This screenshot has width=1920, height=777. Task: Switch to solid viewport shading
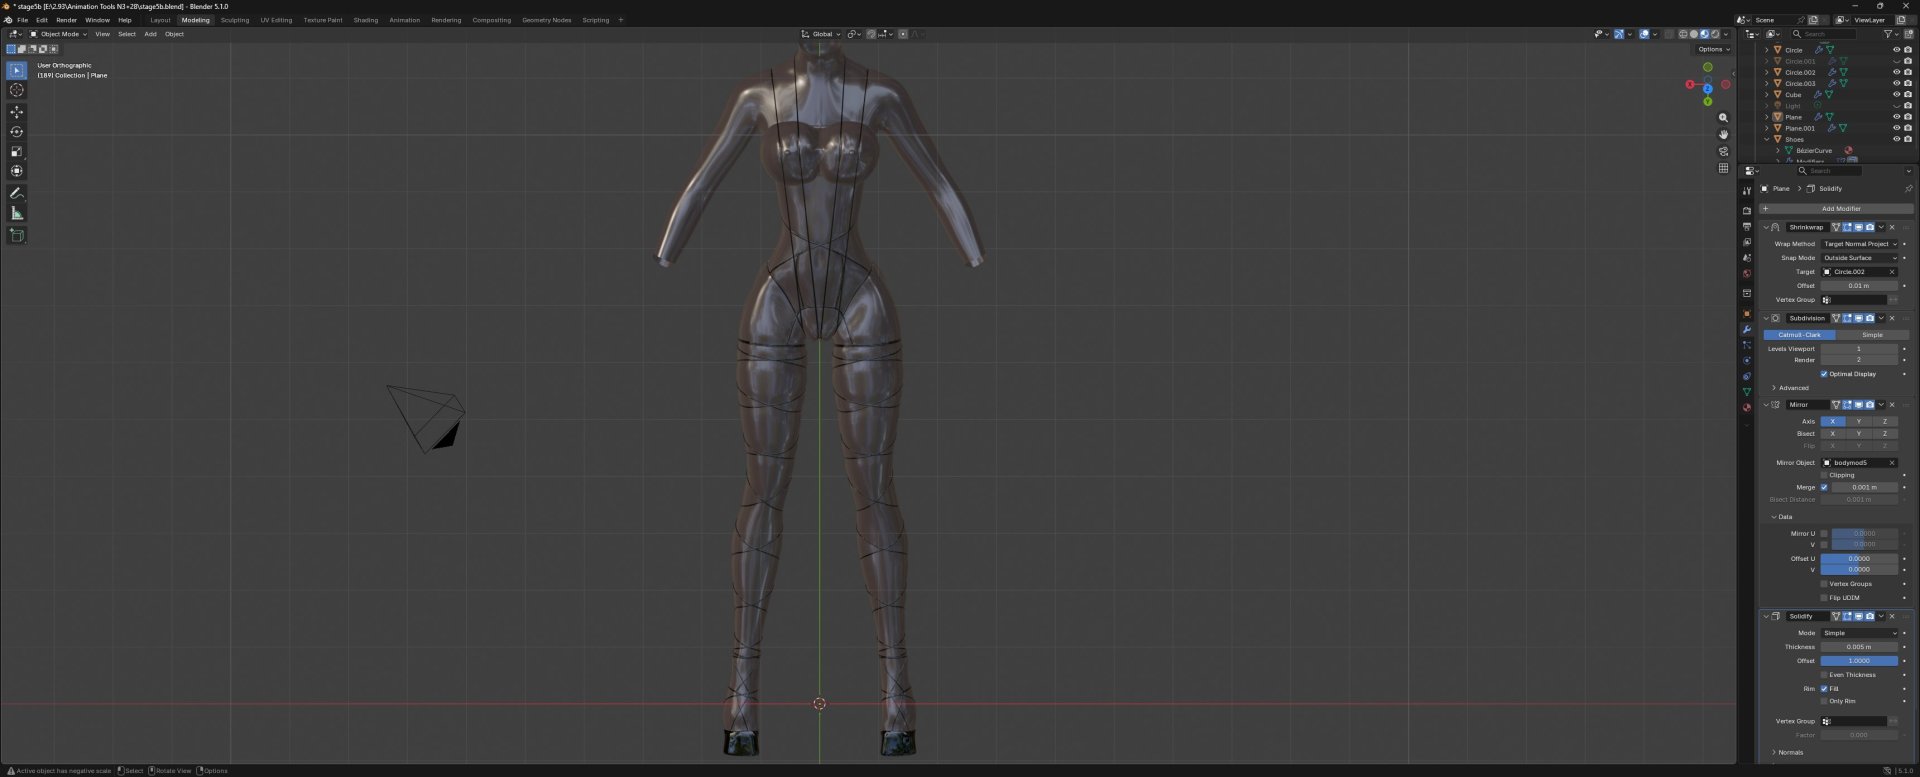pyautogui.click(x=1694, y=34)
